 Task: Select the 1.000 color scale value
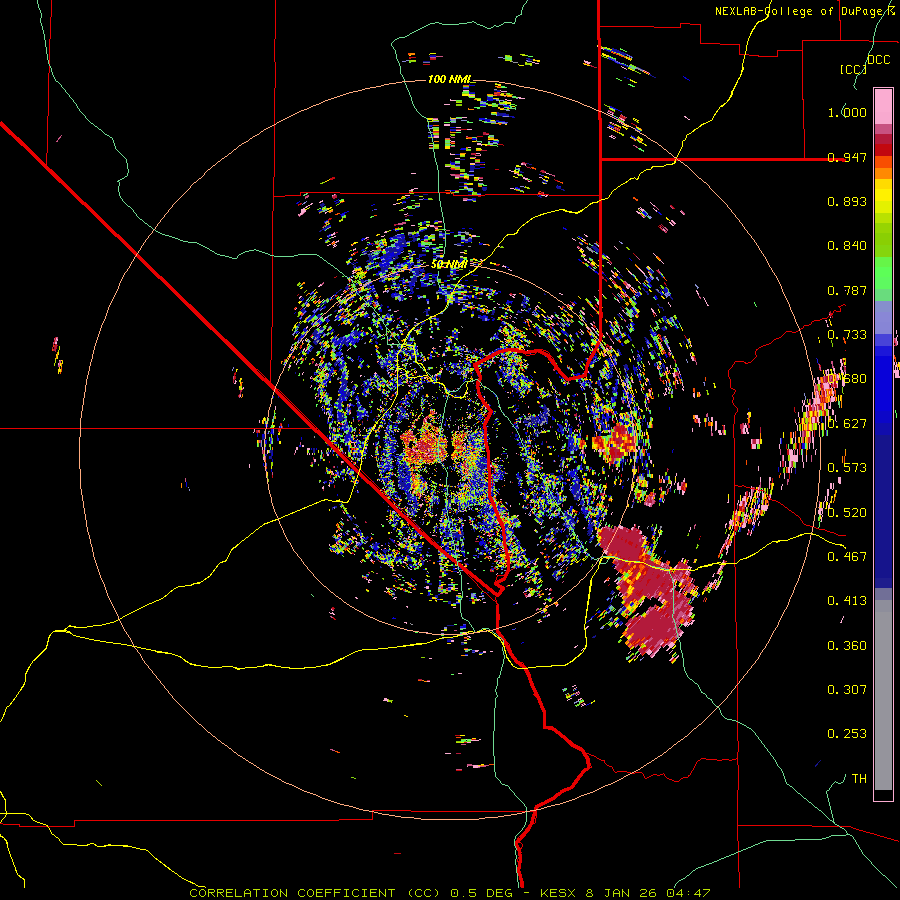[x=847, y=112]
